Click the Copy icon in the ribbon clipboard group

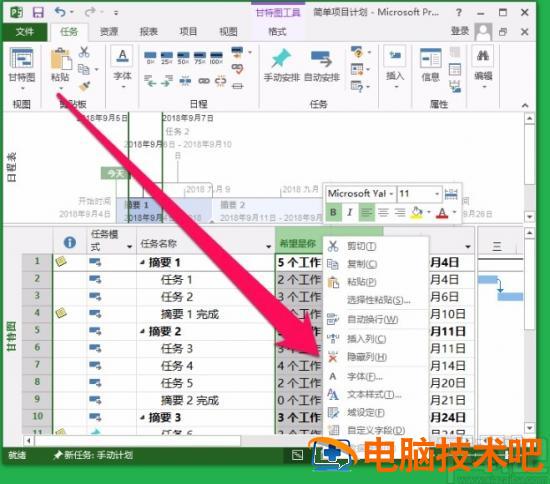83,69
